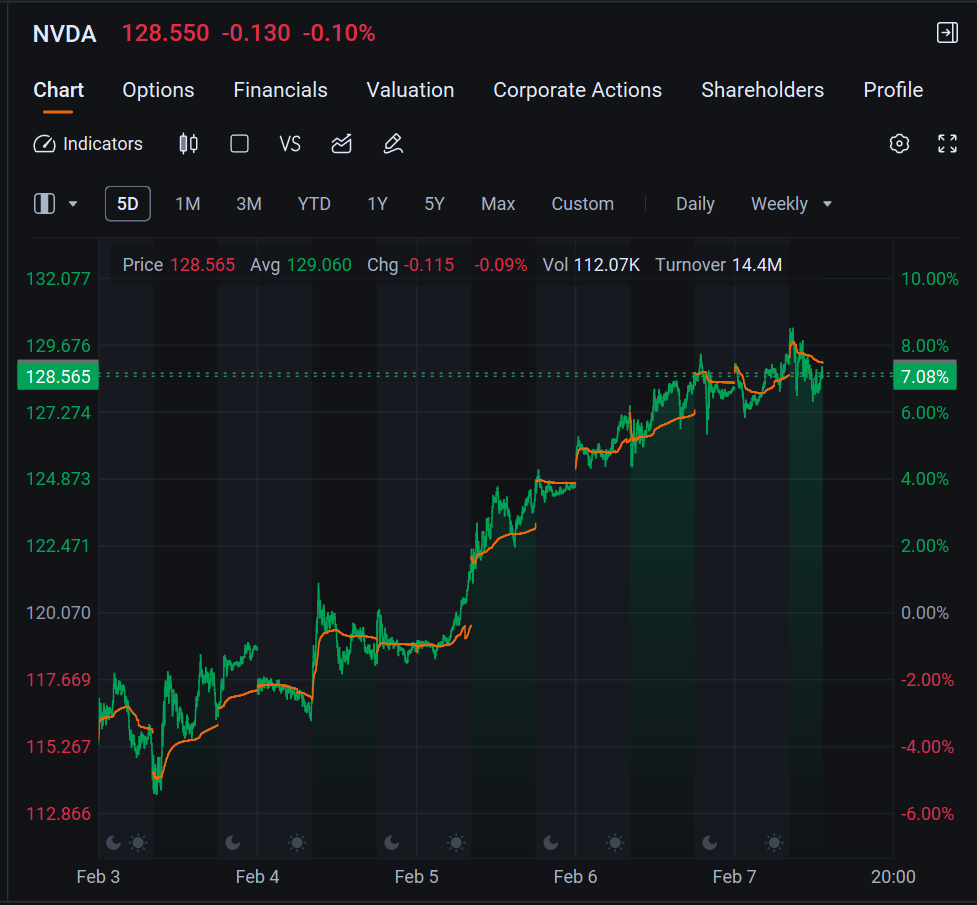Click the 112.866 price axis label
This screenshot has height=905, width=977.
(x=58, y=813)
